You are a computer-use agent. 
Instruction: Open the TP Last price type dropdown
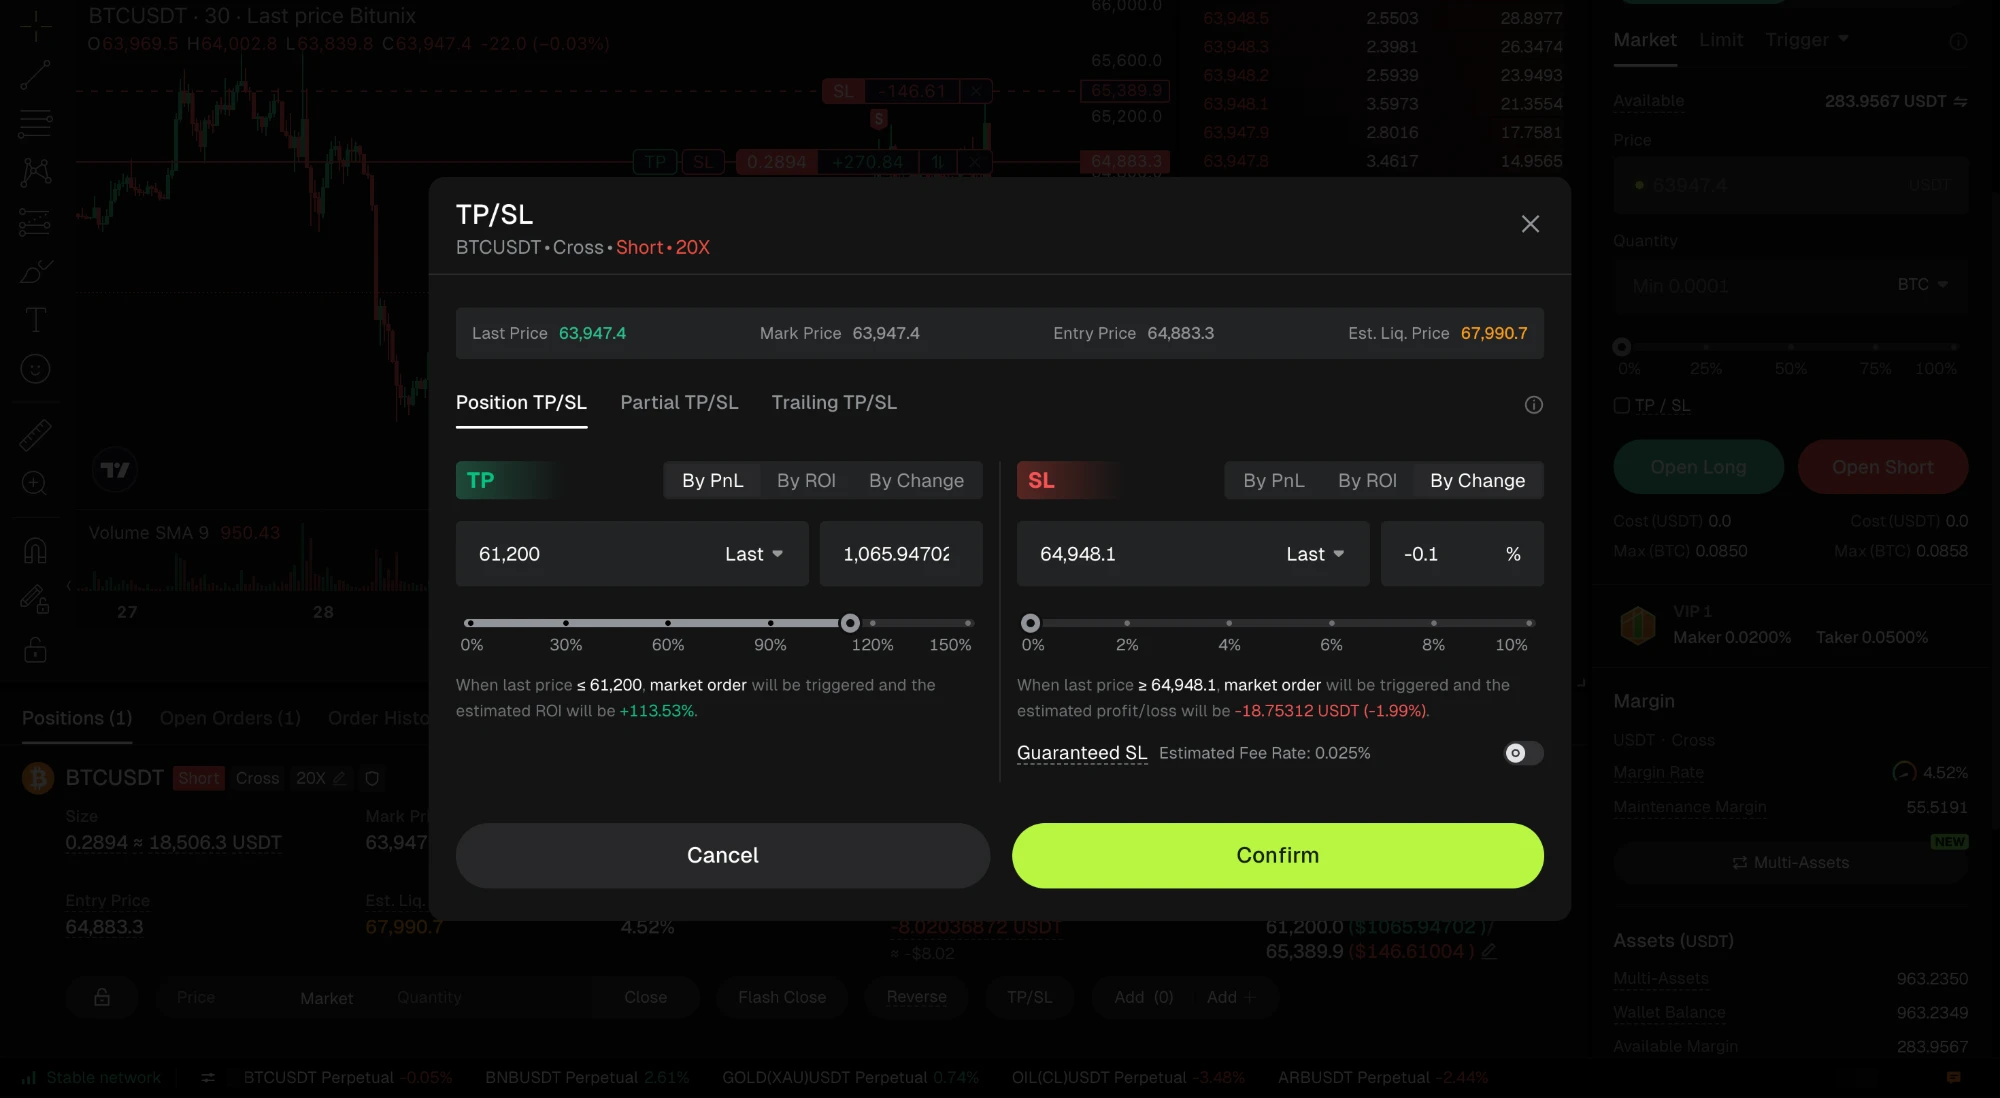[x=754, y=554]
